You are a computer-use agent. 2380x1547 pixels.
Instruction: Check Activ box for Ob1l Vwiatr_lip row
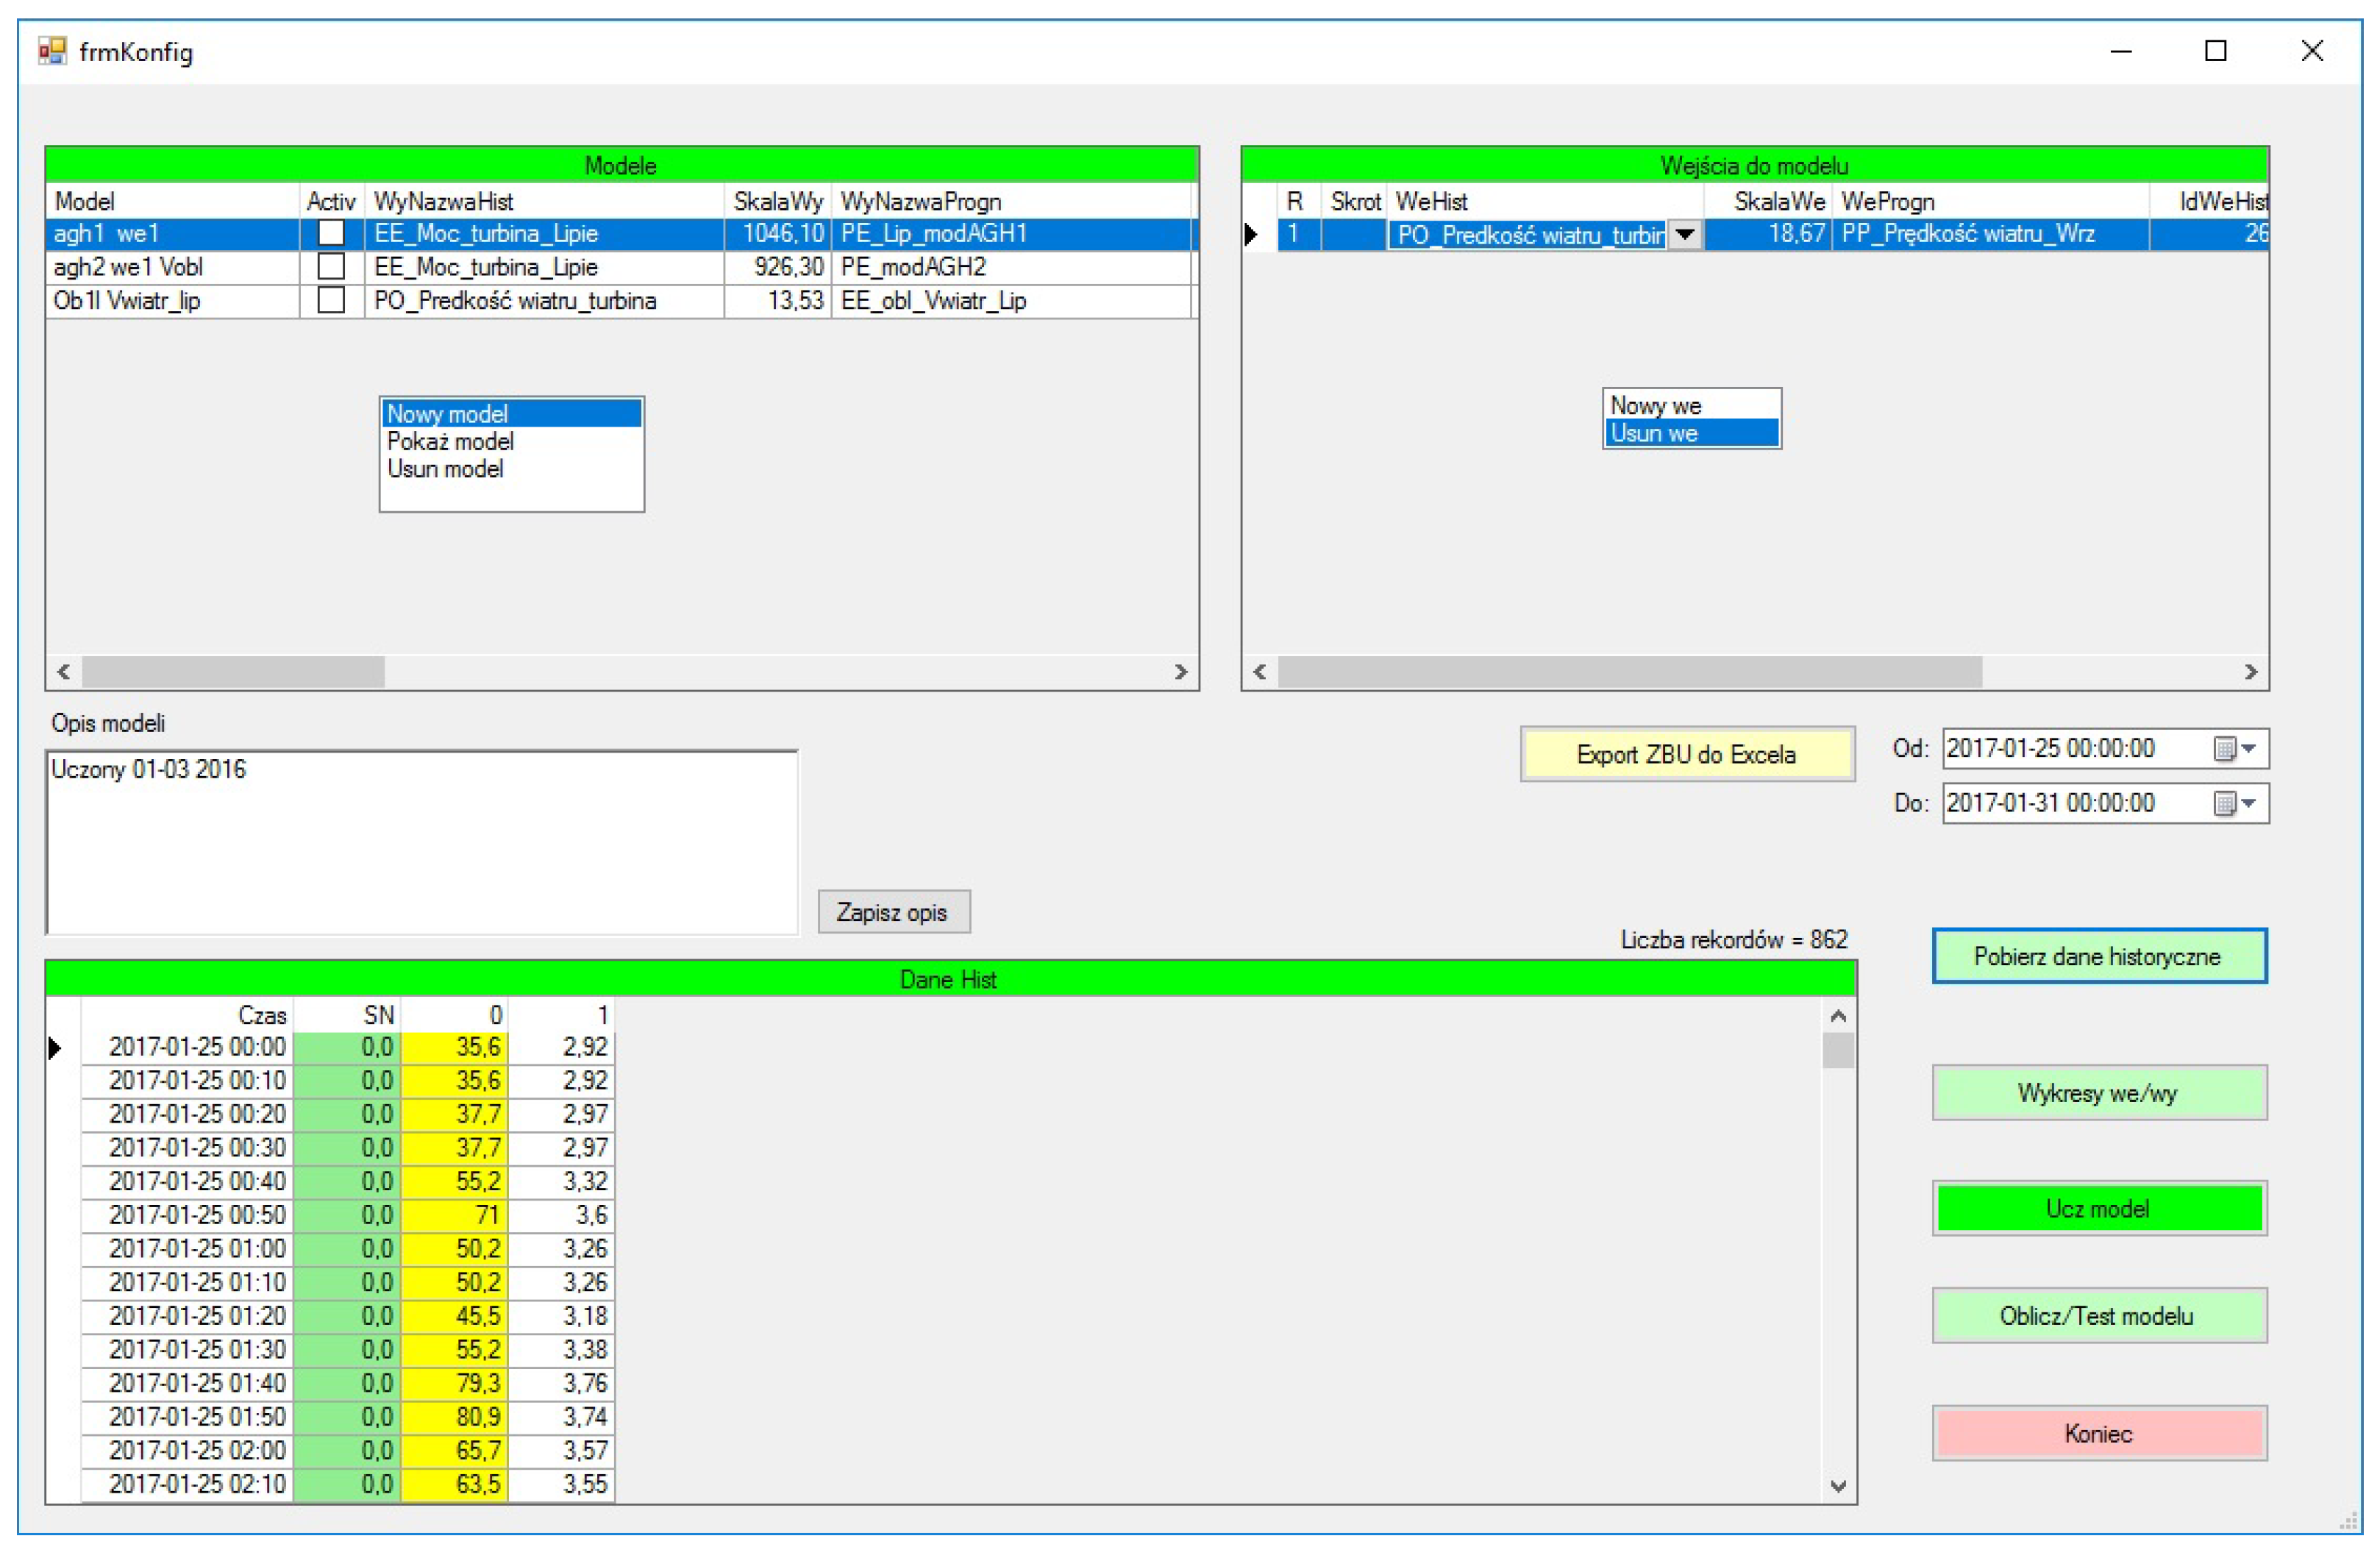coord(331,300)
